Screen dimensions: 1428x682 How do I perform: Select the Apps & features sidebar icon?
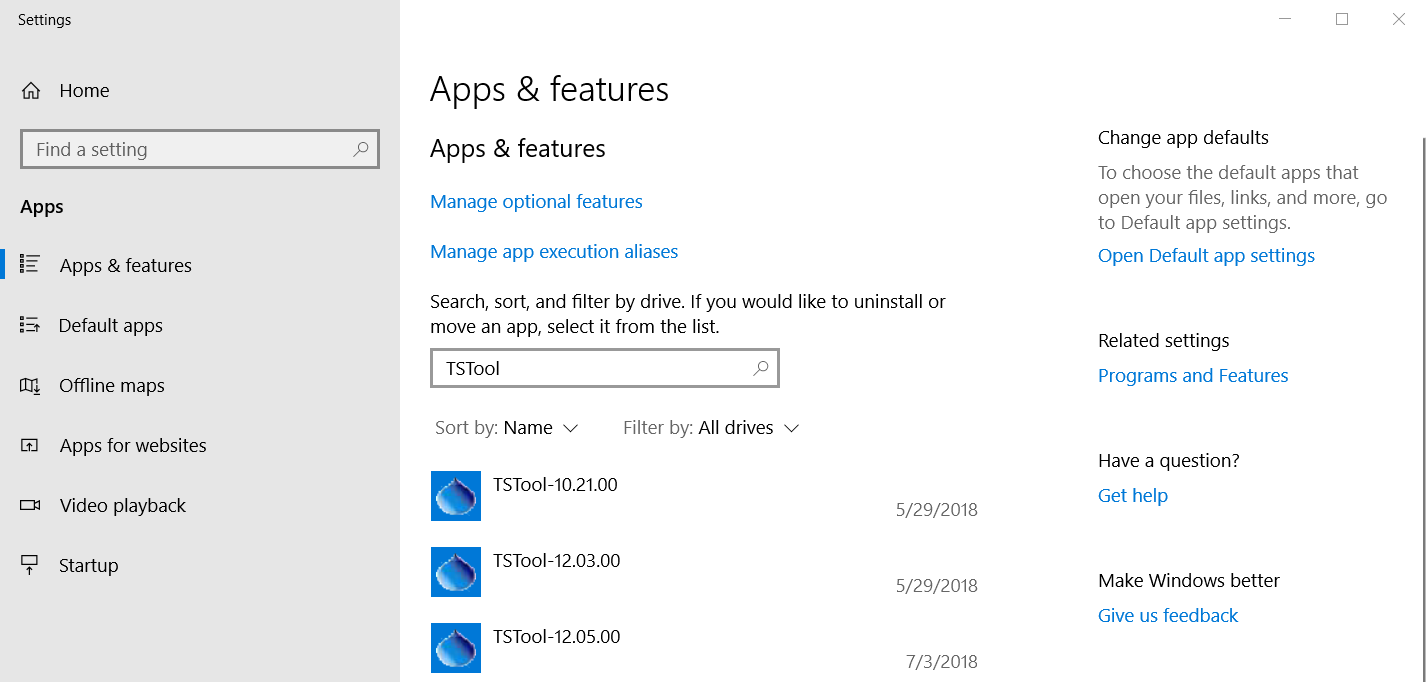click(30, 265)
